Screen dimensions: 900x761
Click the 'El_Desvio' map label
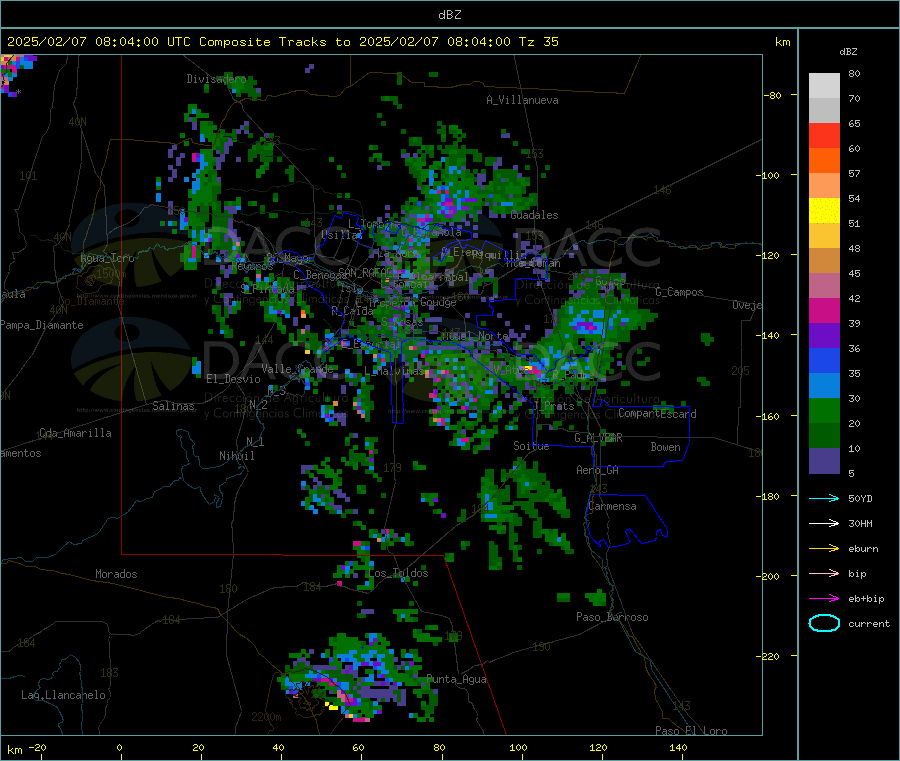pos(233,379)
